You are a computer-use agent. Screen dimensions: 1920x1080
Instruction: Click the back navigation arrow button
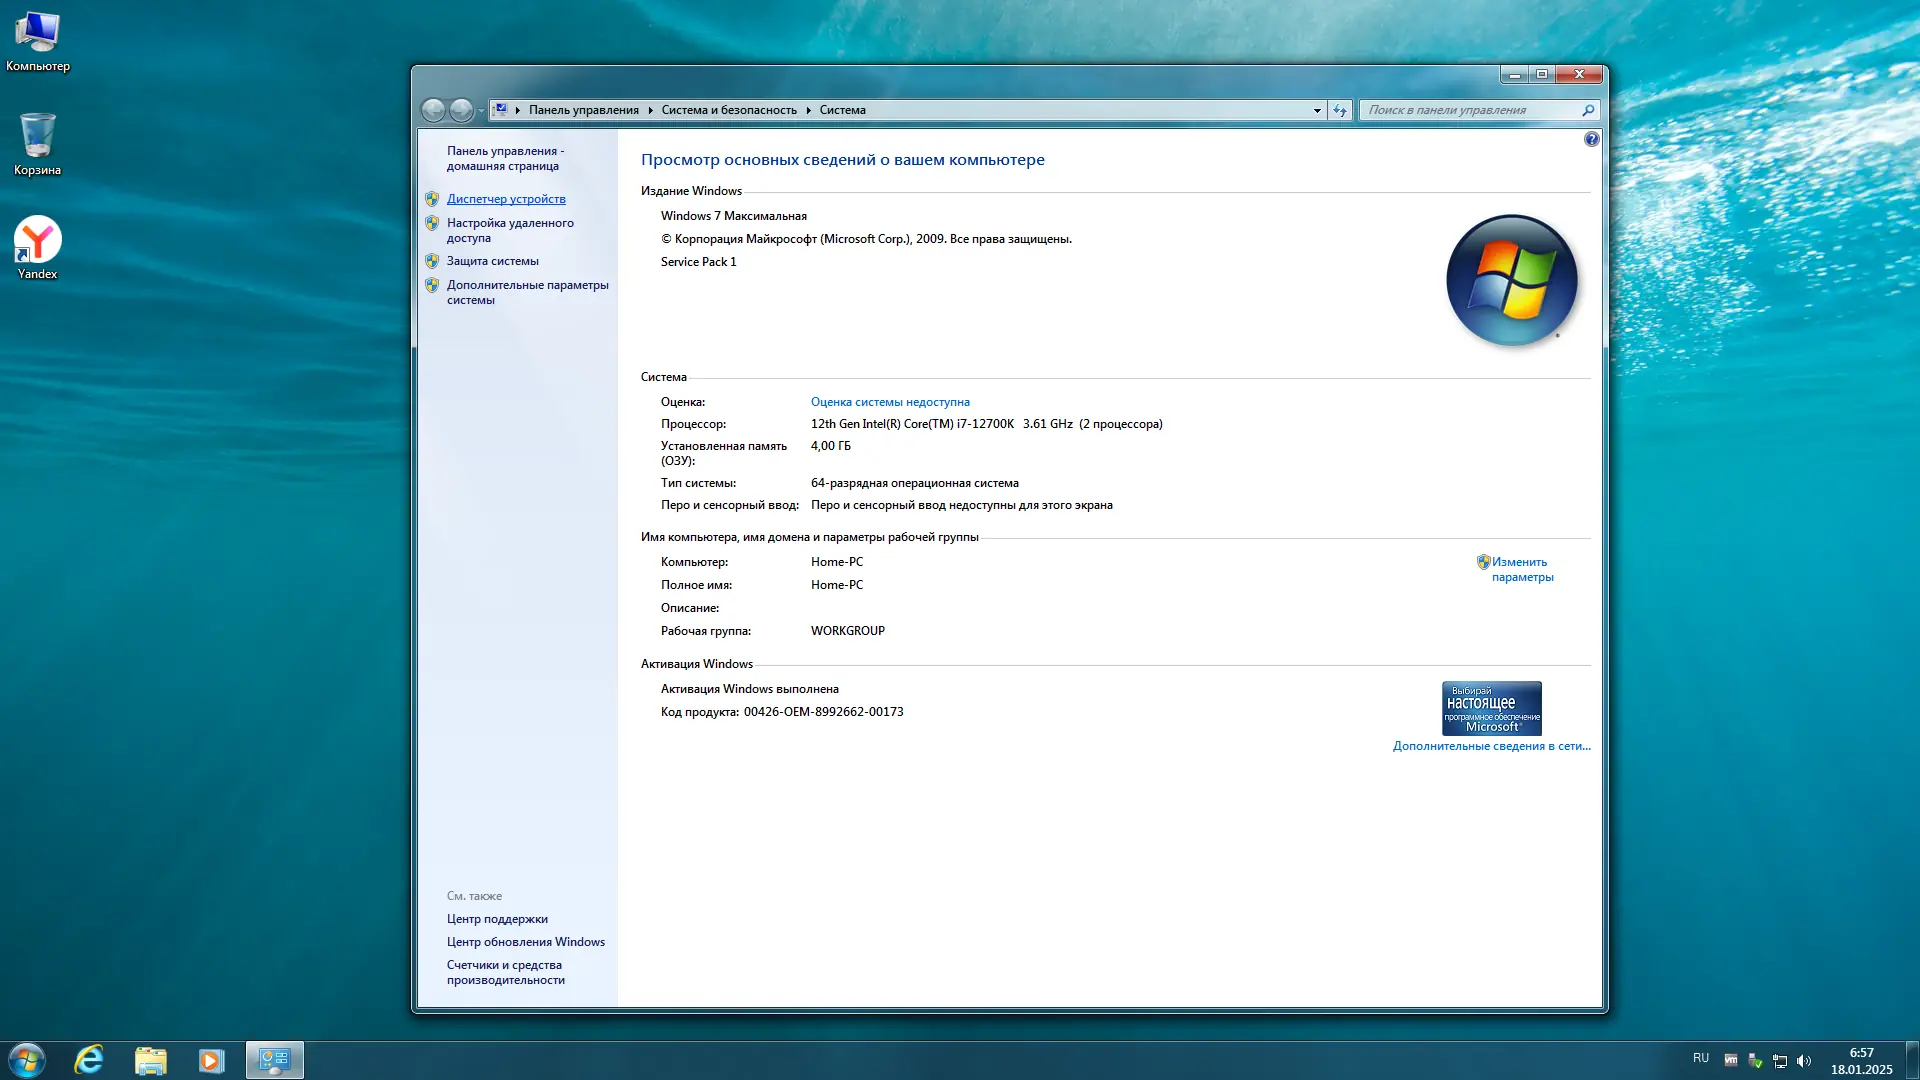pyautogui.click(x=433, y=110)
